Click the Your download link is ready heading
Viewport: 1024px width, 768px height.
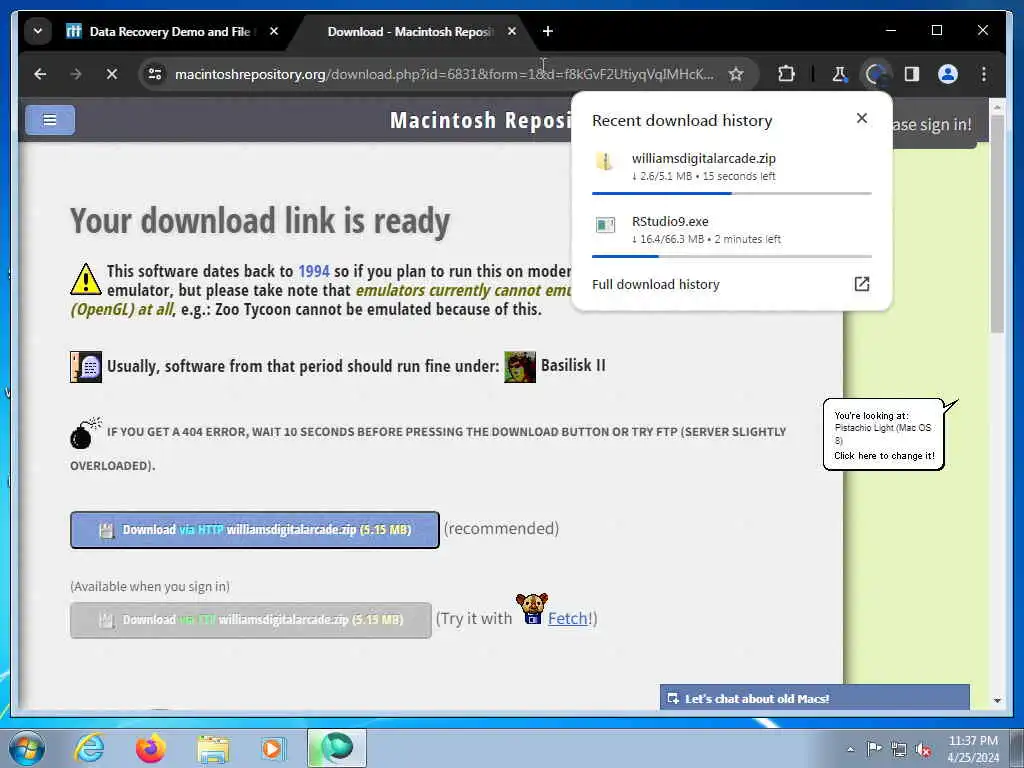[260, 221]
